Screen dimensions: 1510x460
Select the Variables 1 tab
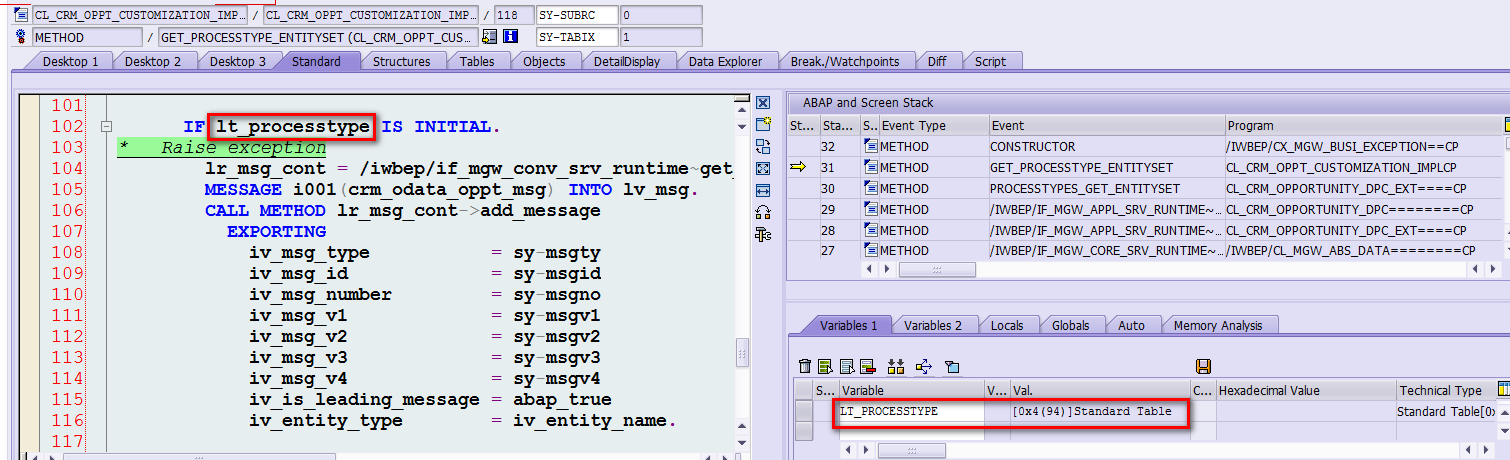tap(848, 325)
